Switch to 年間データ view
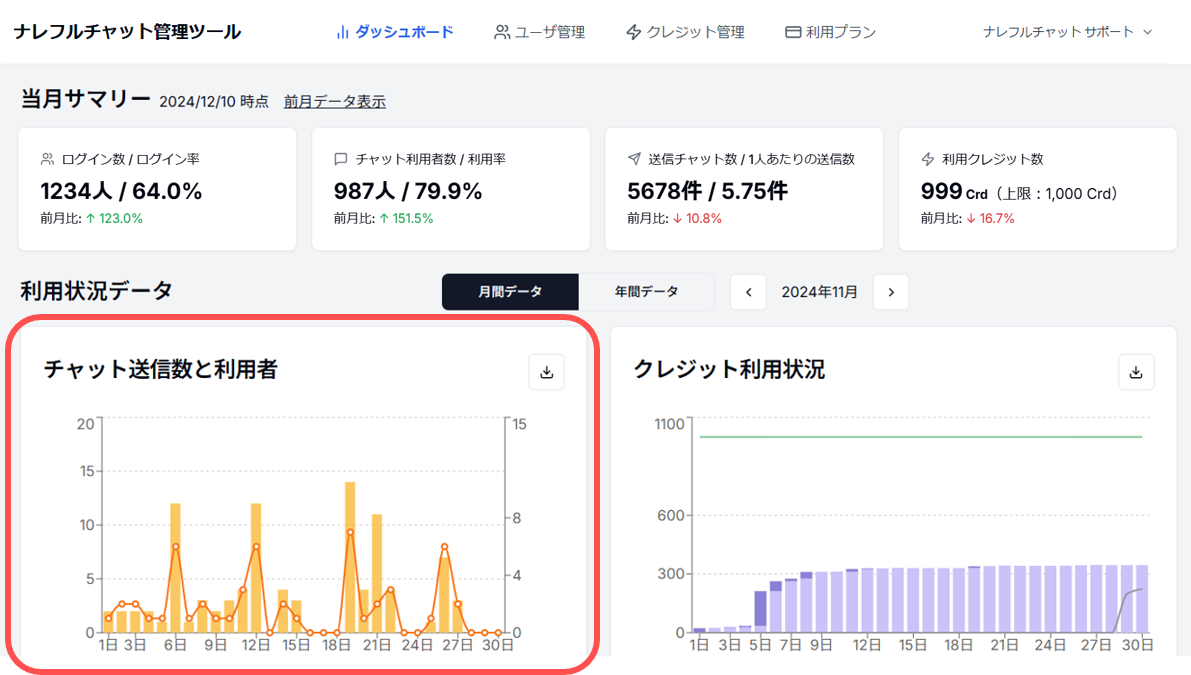1191x675 pixels. (x=646, y=292)
